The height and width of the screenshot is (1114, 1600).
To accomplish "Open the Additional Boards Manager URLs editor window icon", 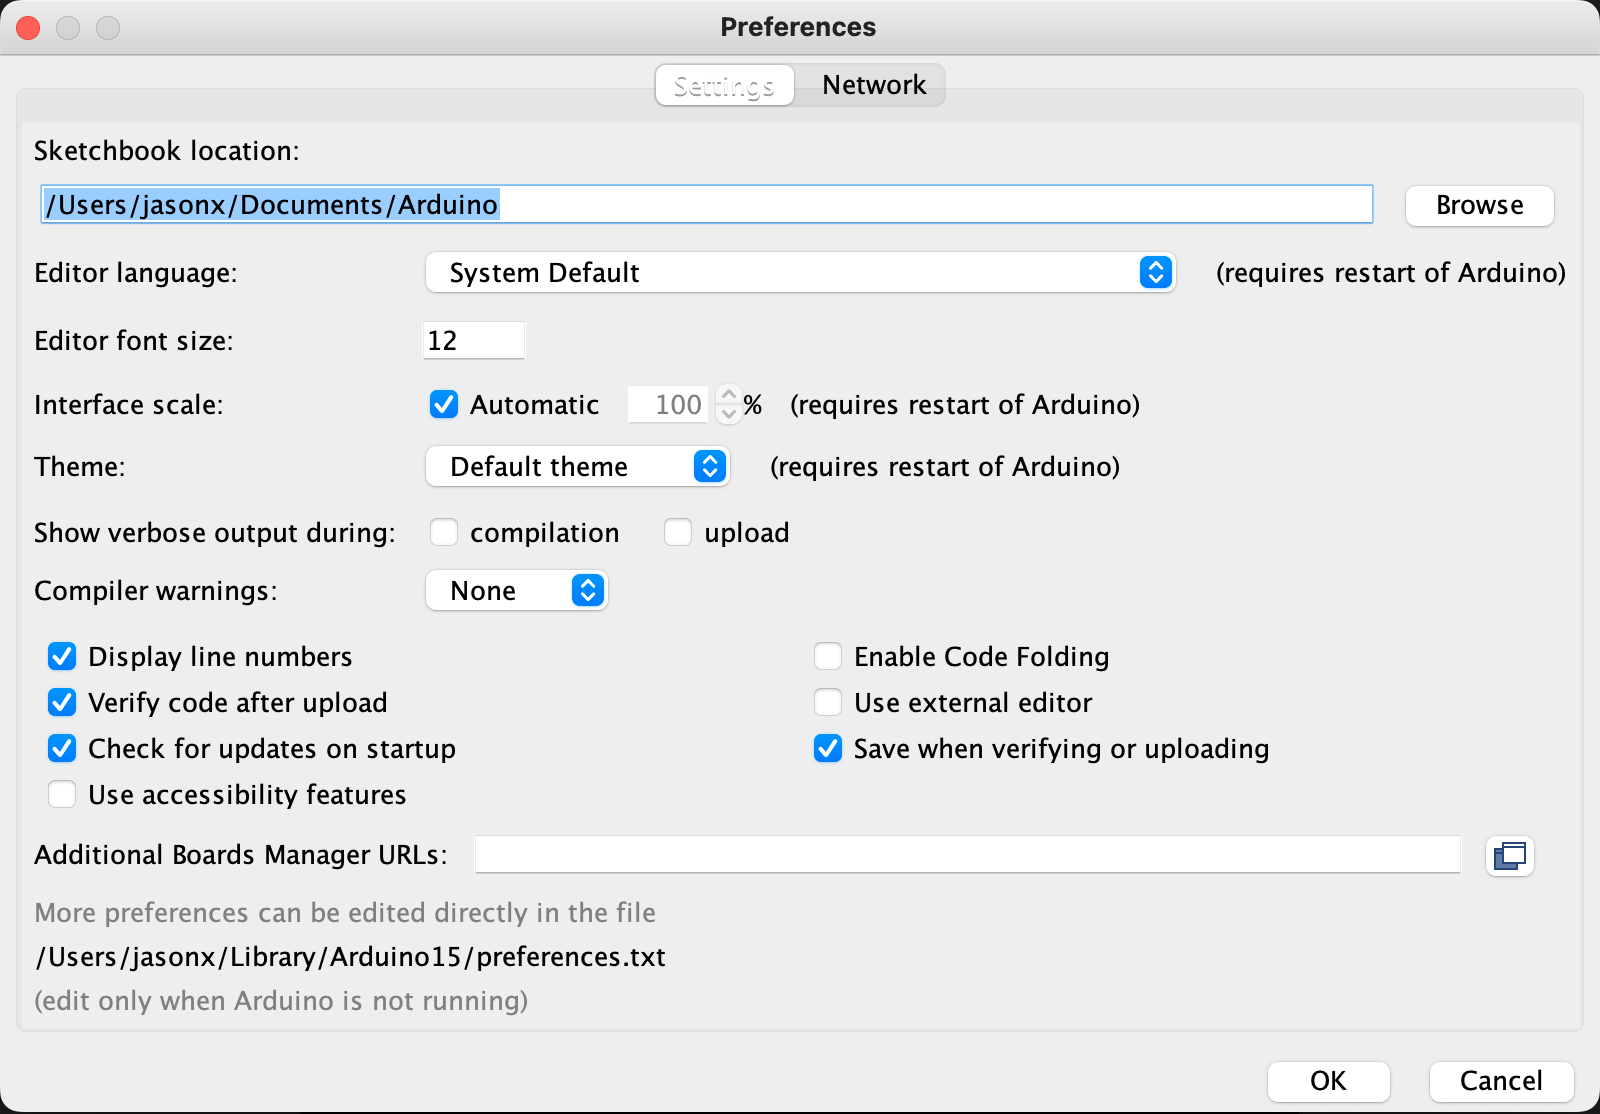I will point(1509,856).
